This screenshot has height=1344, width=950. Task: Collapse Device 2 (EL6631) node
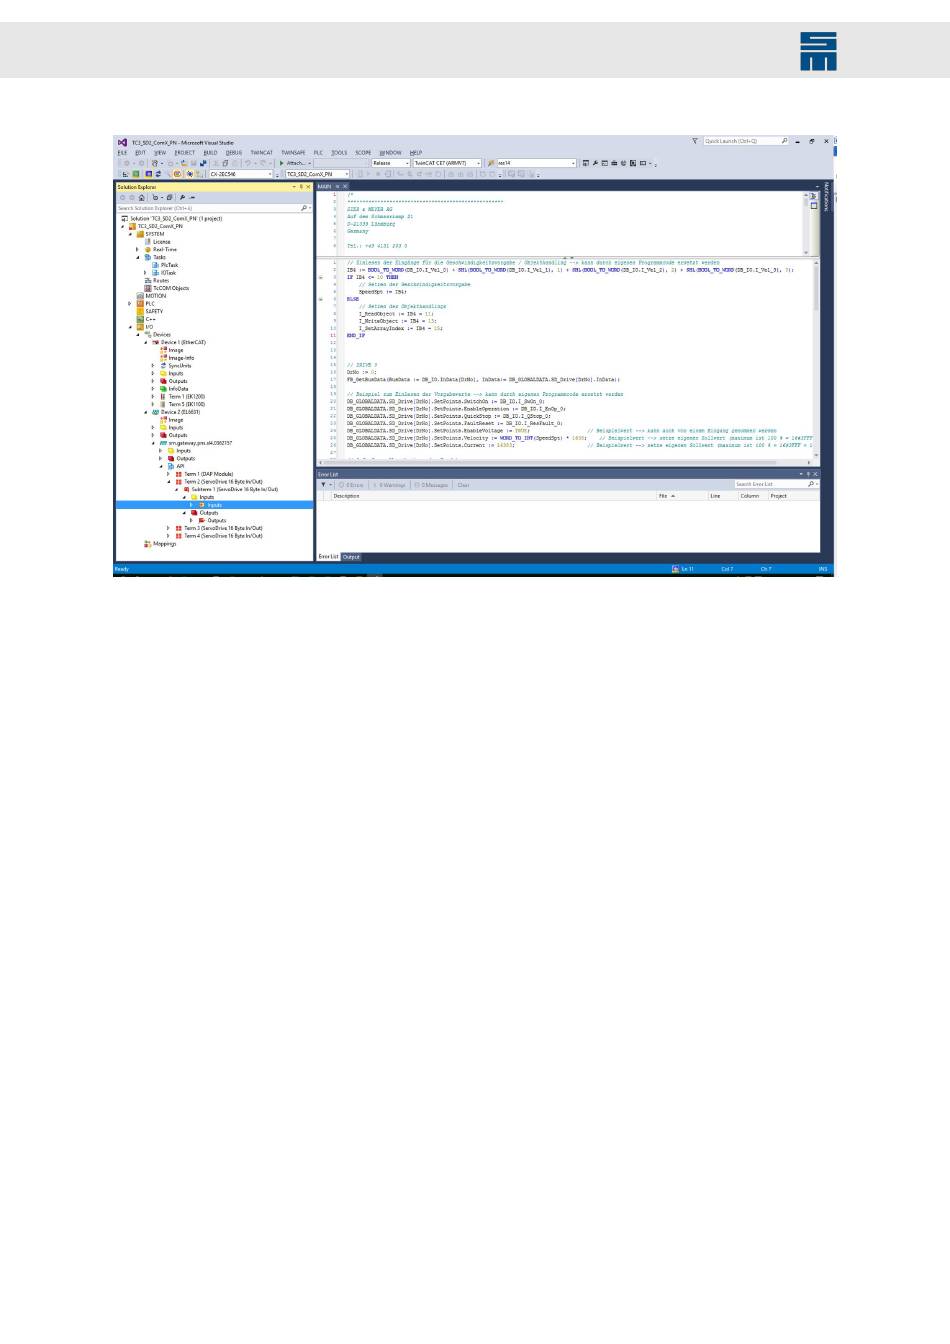click(x=146, y=412)
